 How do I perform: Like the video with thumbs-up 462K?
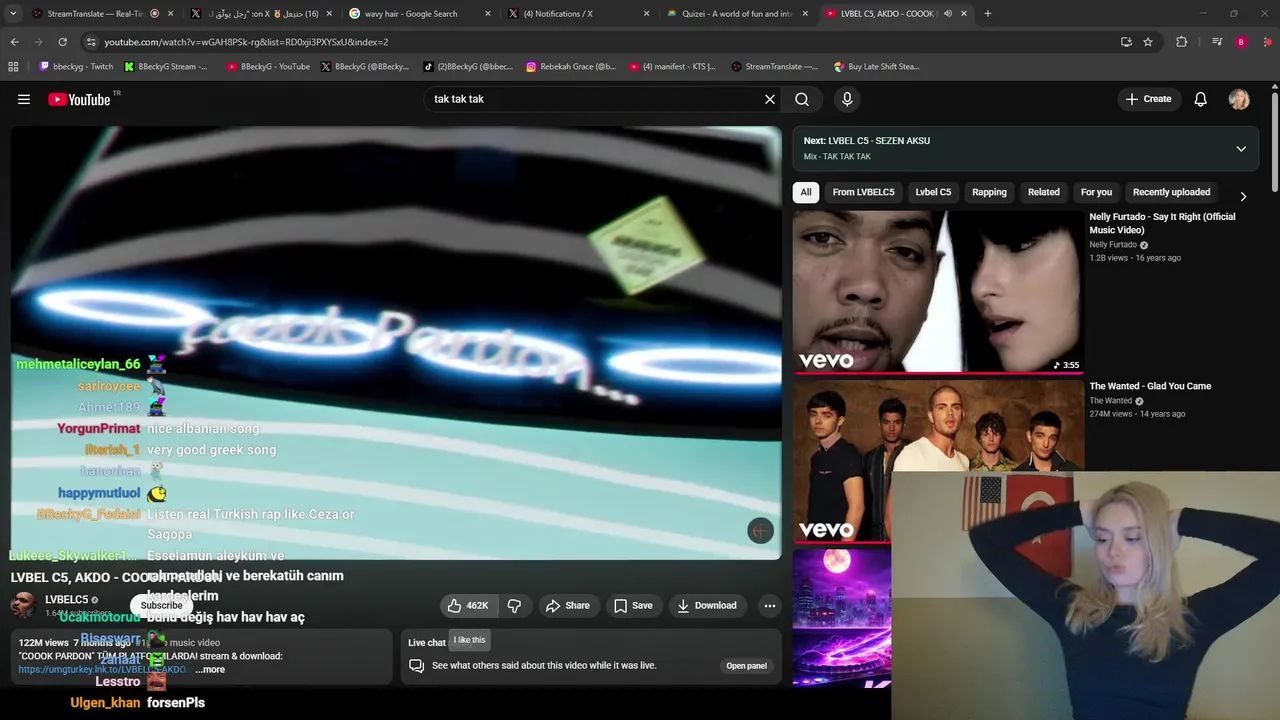coord(468,605)
